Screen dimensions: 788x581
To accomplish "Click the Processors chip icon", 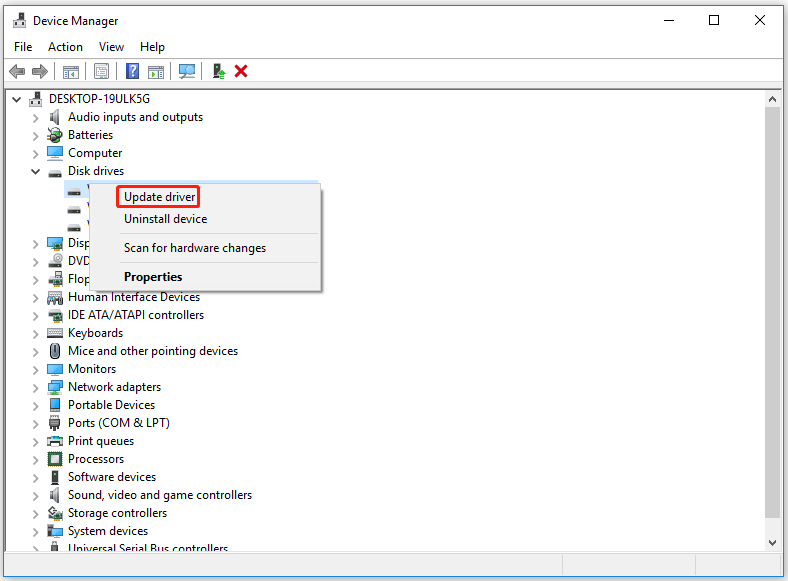I will (55, 459).
